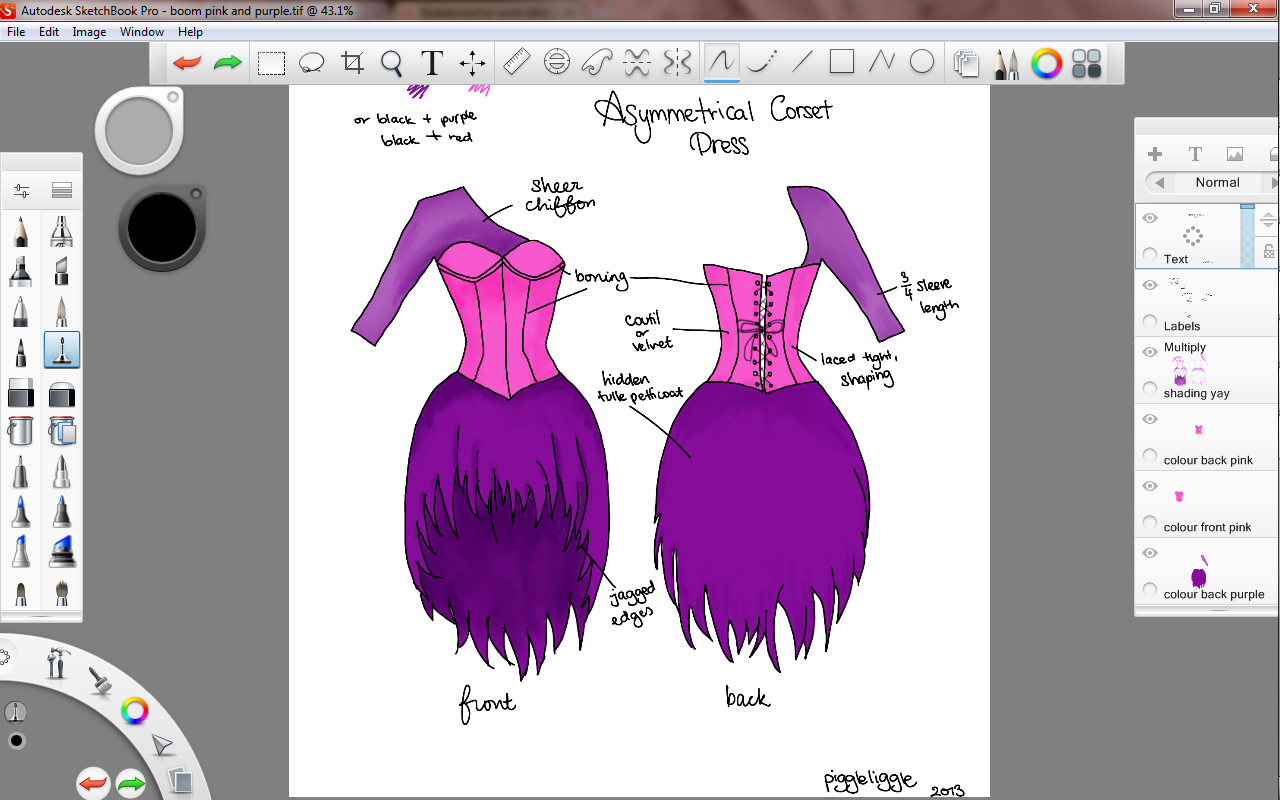
Task: Open the color wheel in the lagoon
Action: point(134,711)
